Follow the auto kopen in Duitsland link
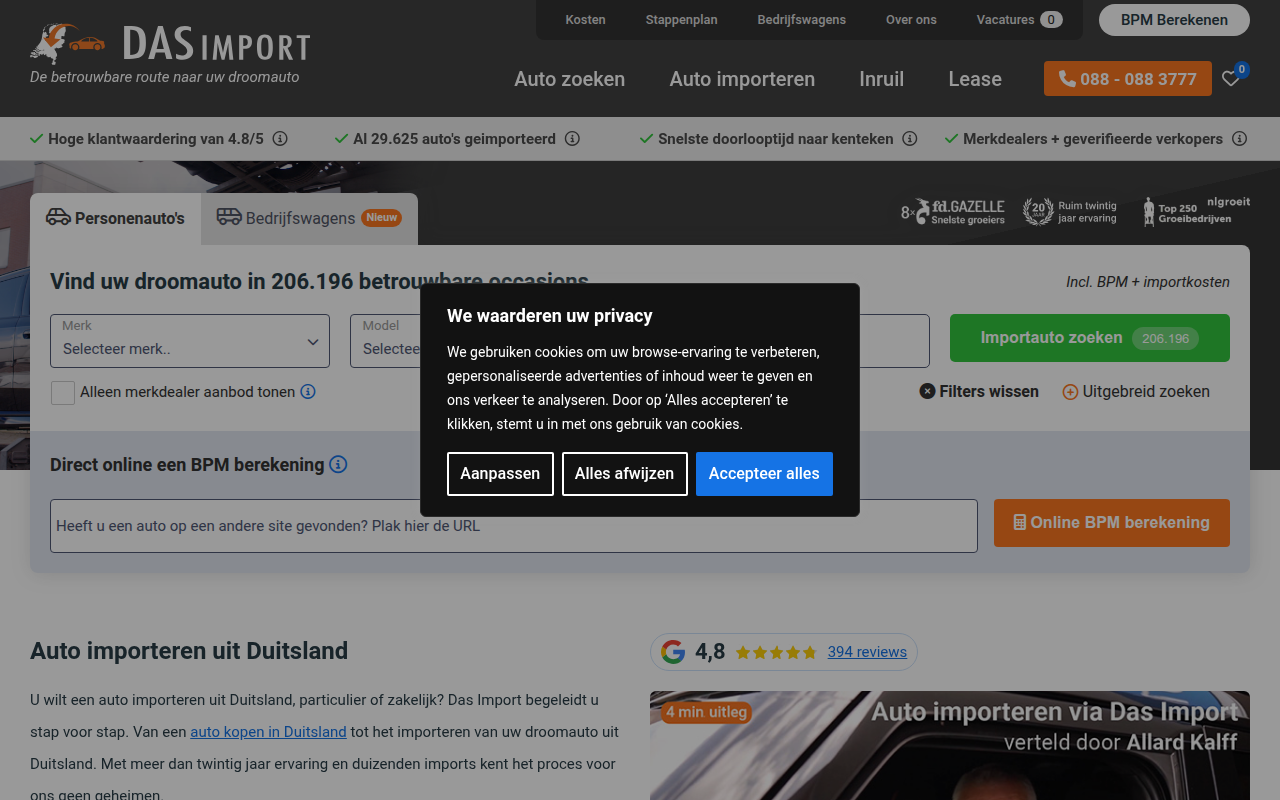Image resolution: width=1280 pixels, height=800 pixels. point(268,732)
